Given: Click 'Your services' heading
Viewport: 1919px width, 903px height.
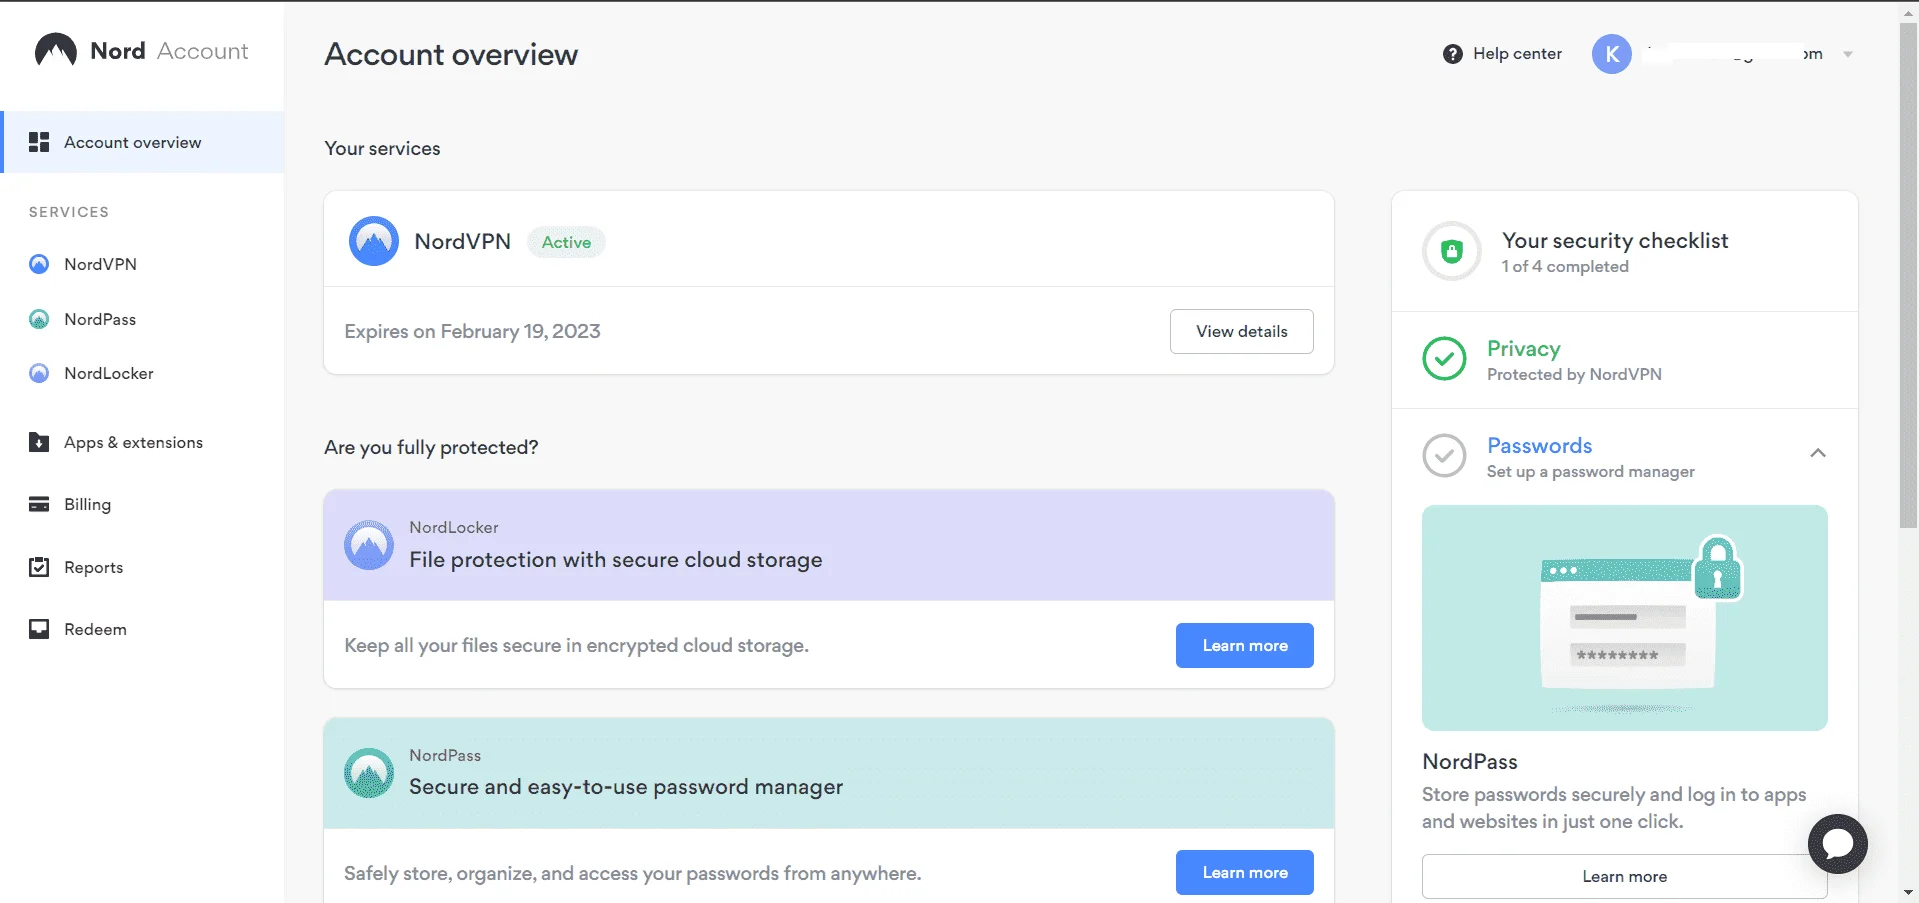Looking at the screenshot, I should (x=382, y=148).
